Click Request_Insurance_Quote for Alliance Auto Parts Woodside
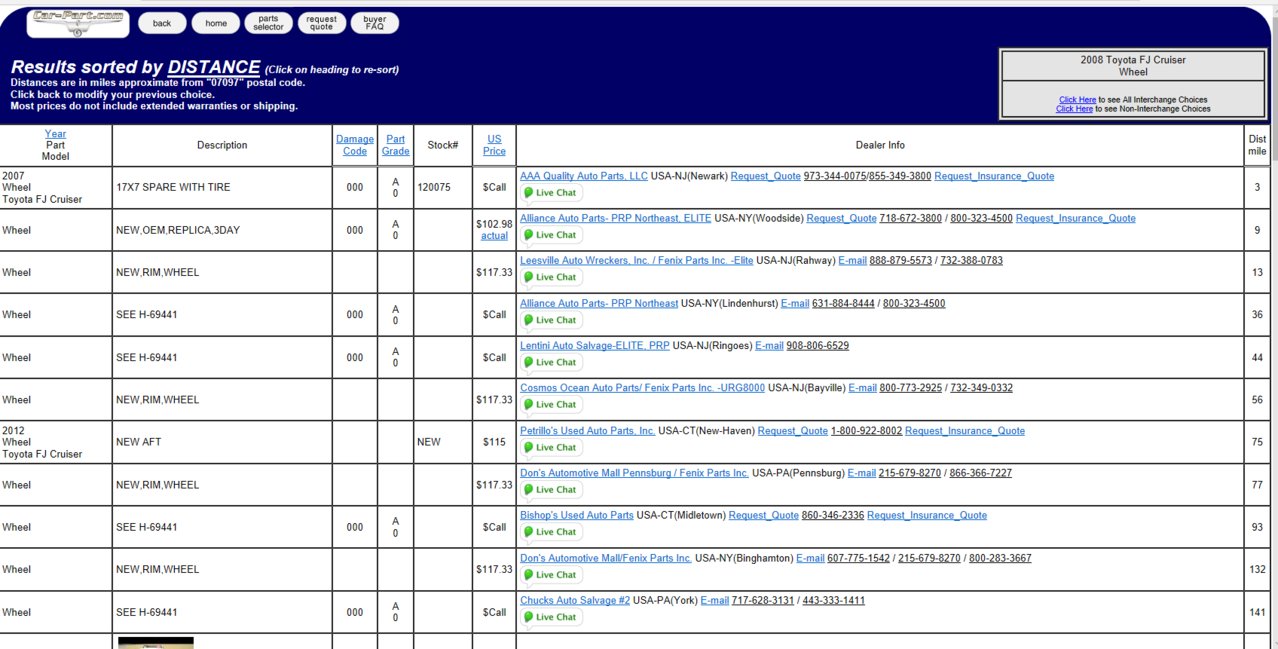Viewport: 1278px width, 649px height. tap(1076, 218)
